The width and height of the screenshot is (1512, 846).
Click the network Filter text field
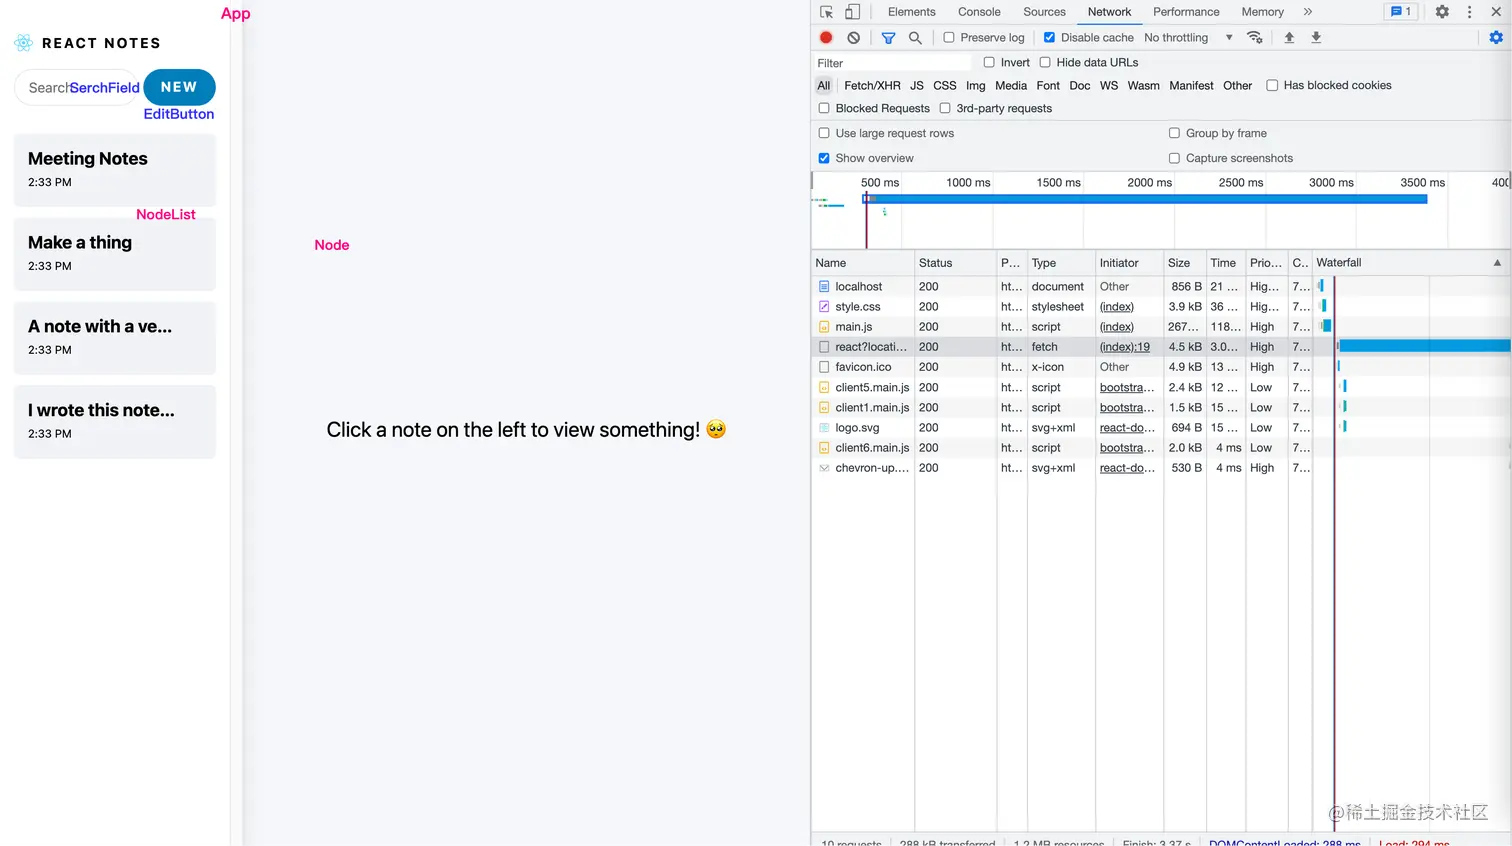(x=893, y=62)
